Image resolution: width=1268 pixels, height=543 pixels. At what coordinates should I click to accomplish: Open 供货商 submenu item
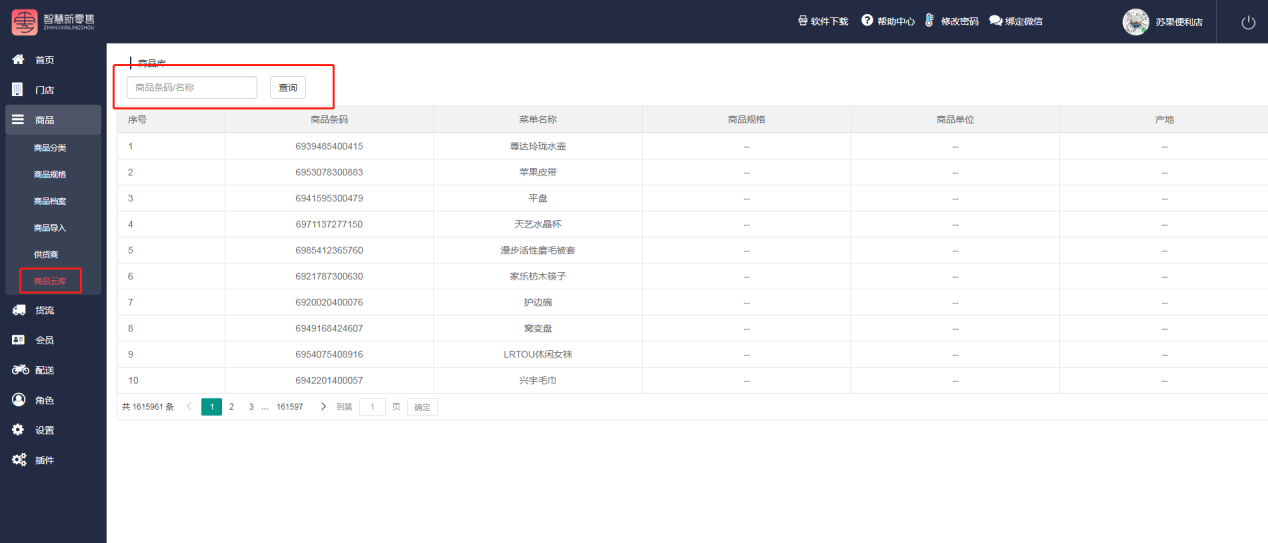tap(46, 255)
